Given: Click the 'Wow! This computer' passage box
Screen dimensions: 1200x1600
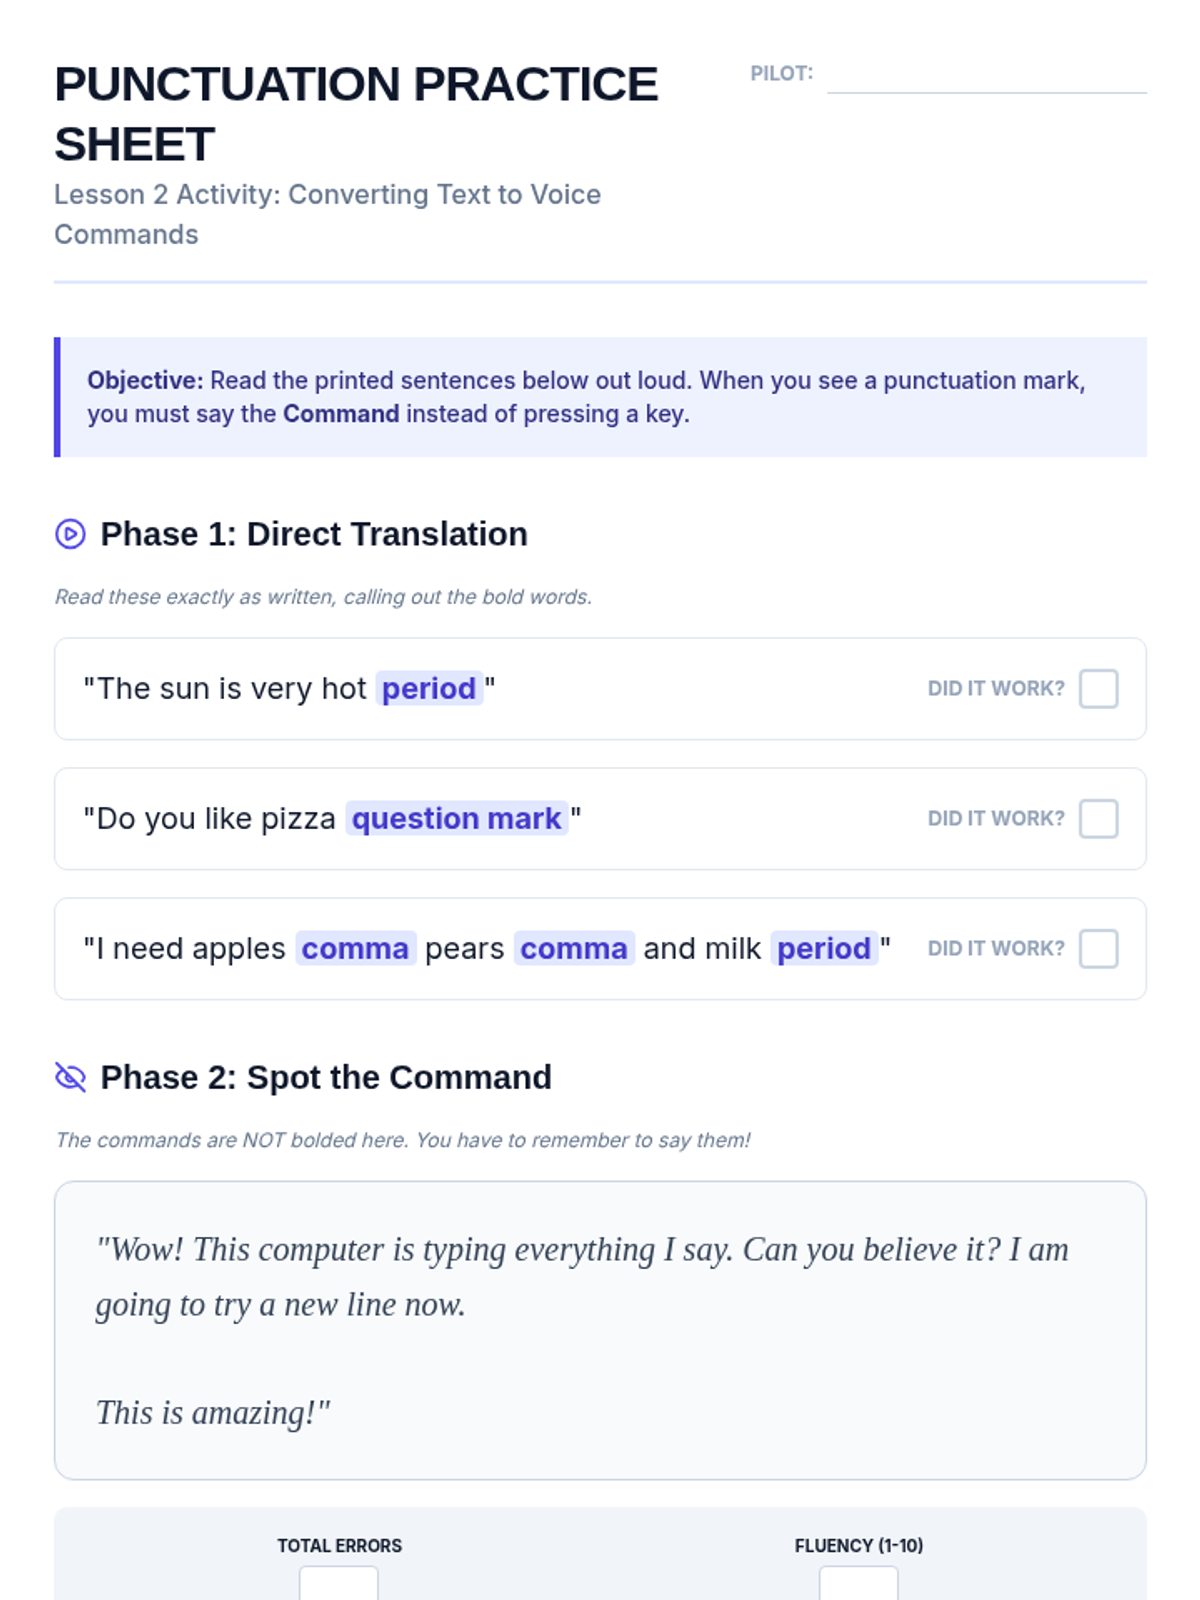Looking at the screenshot, I should tap(600, 1330).
